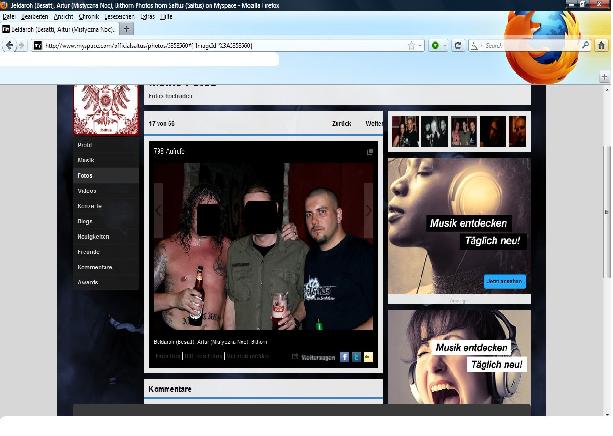Click the expand icon above the photo
This screenshot has height=436, width=613.
370,152
